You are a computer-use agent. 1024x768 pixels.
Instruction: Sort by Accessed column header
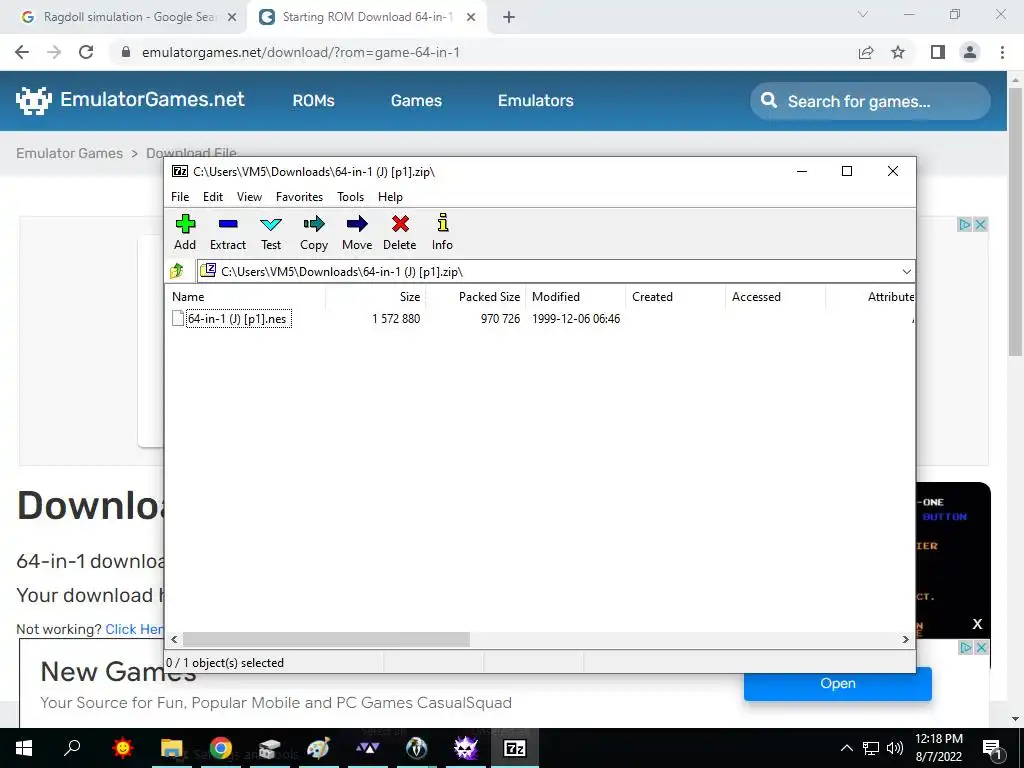point(775,296)
